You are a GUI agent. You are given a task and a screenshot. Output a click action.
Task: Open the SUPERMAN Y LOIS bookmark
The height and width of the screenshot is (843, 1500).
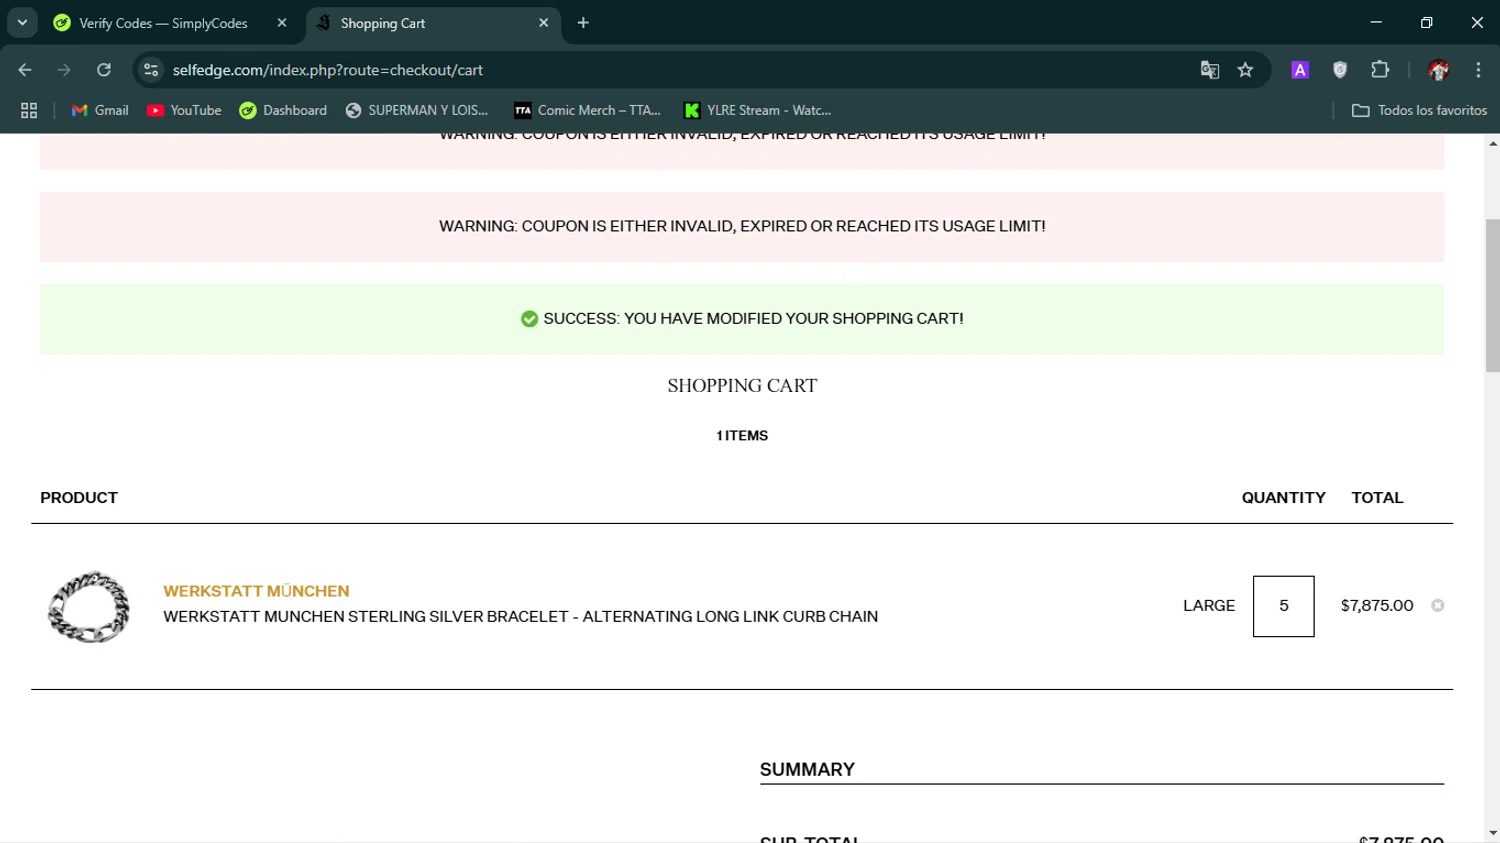coord(417,110)
